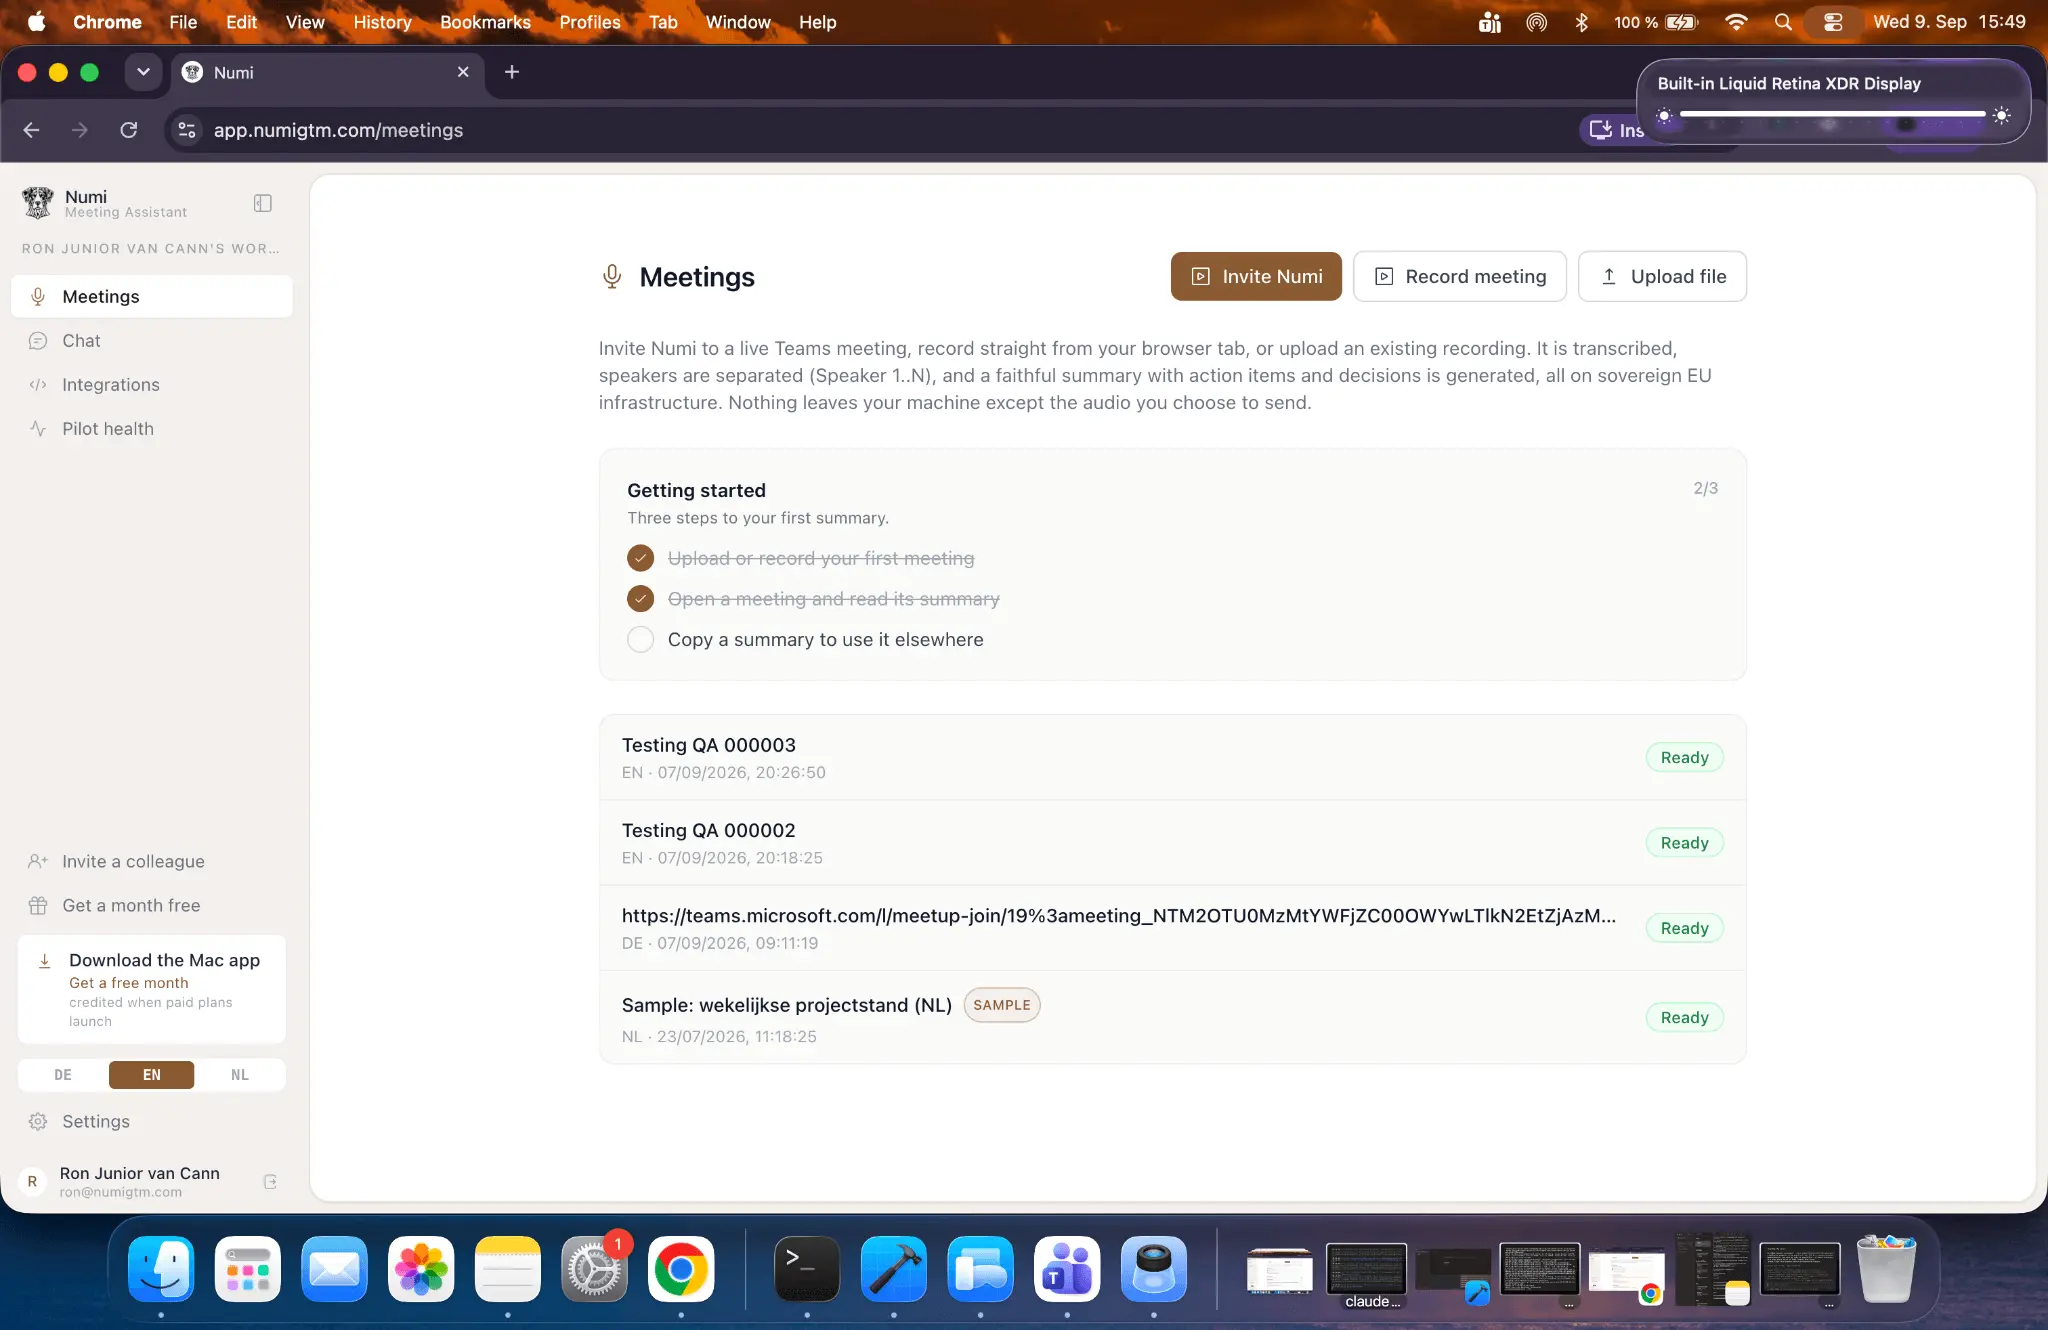Click the Record meeting button
The image size is (2048, 1330).
[1460, 276]
